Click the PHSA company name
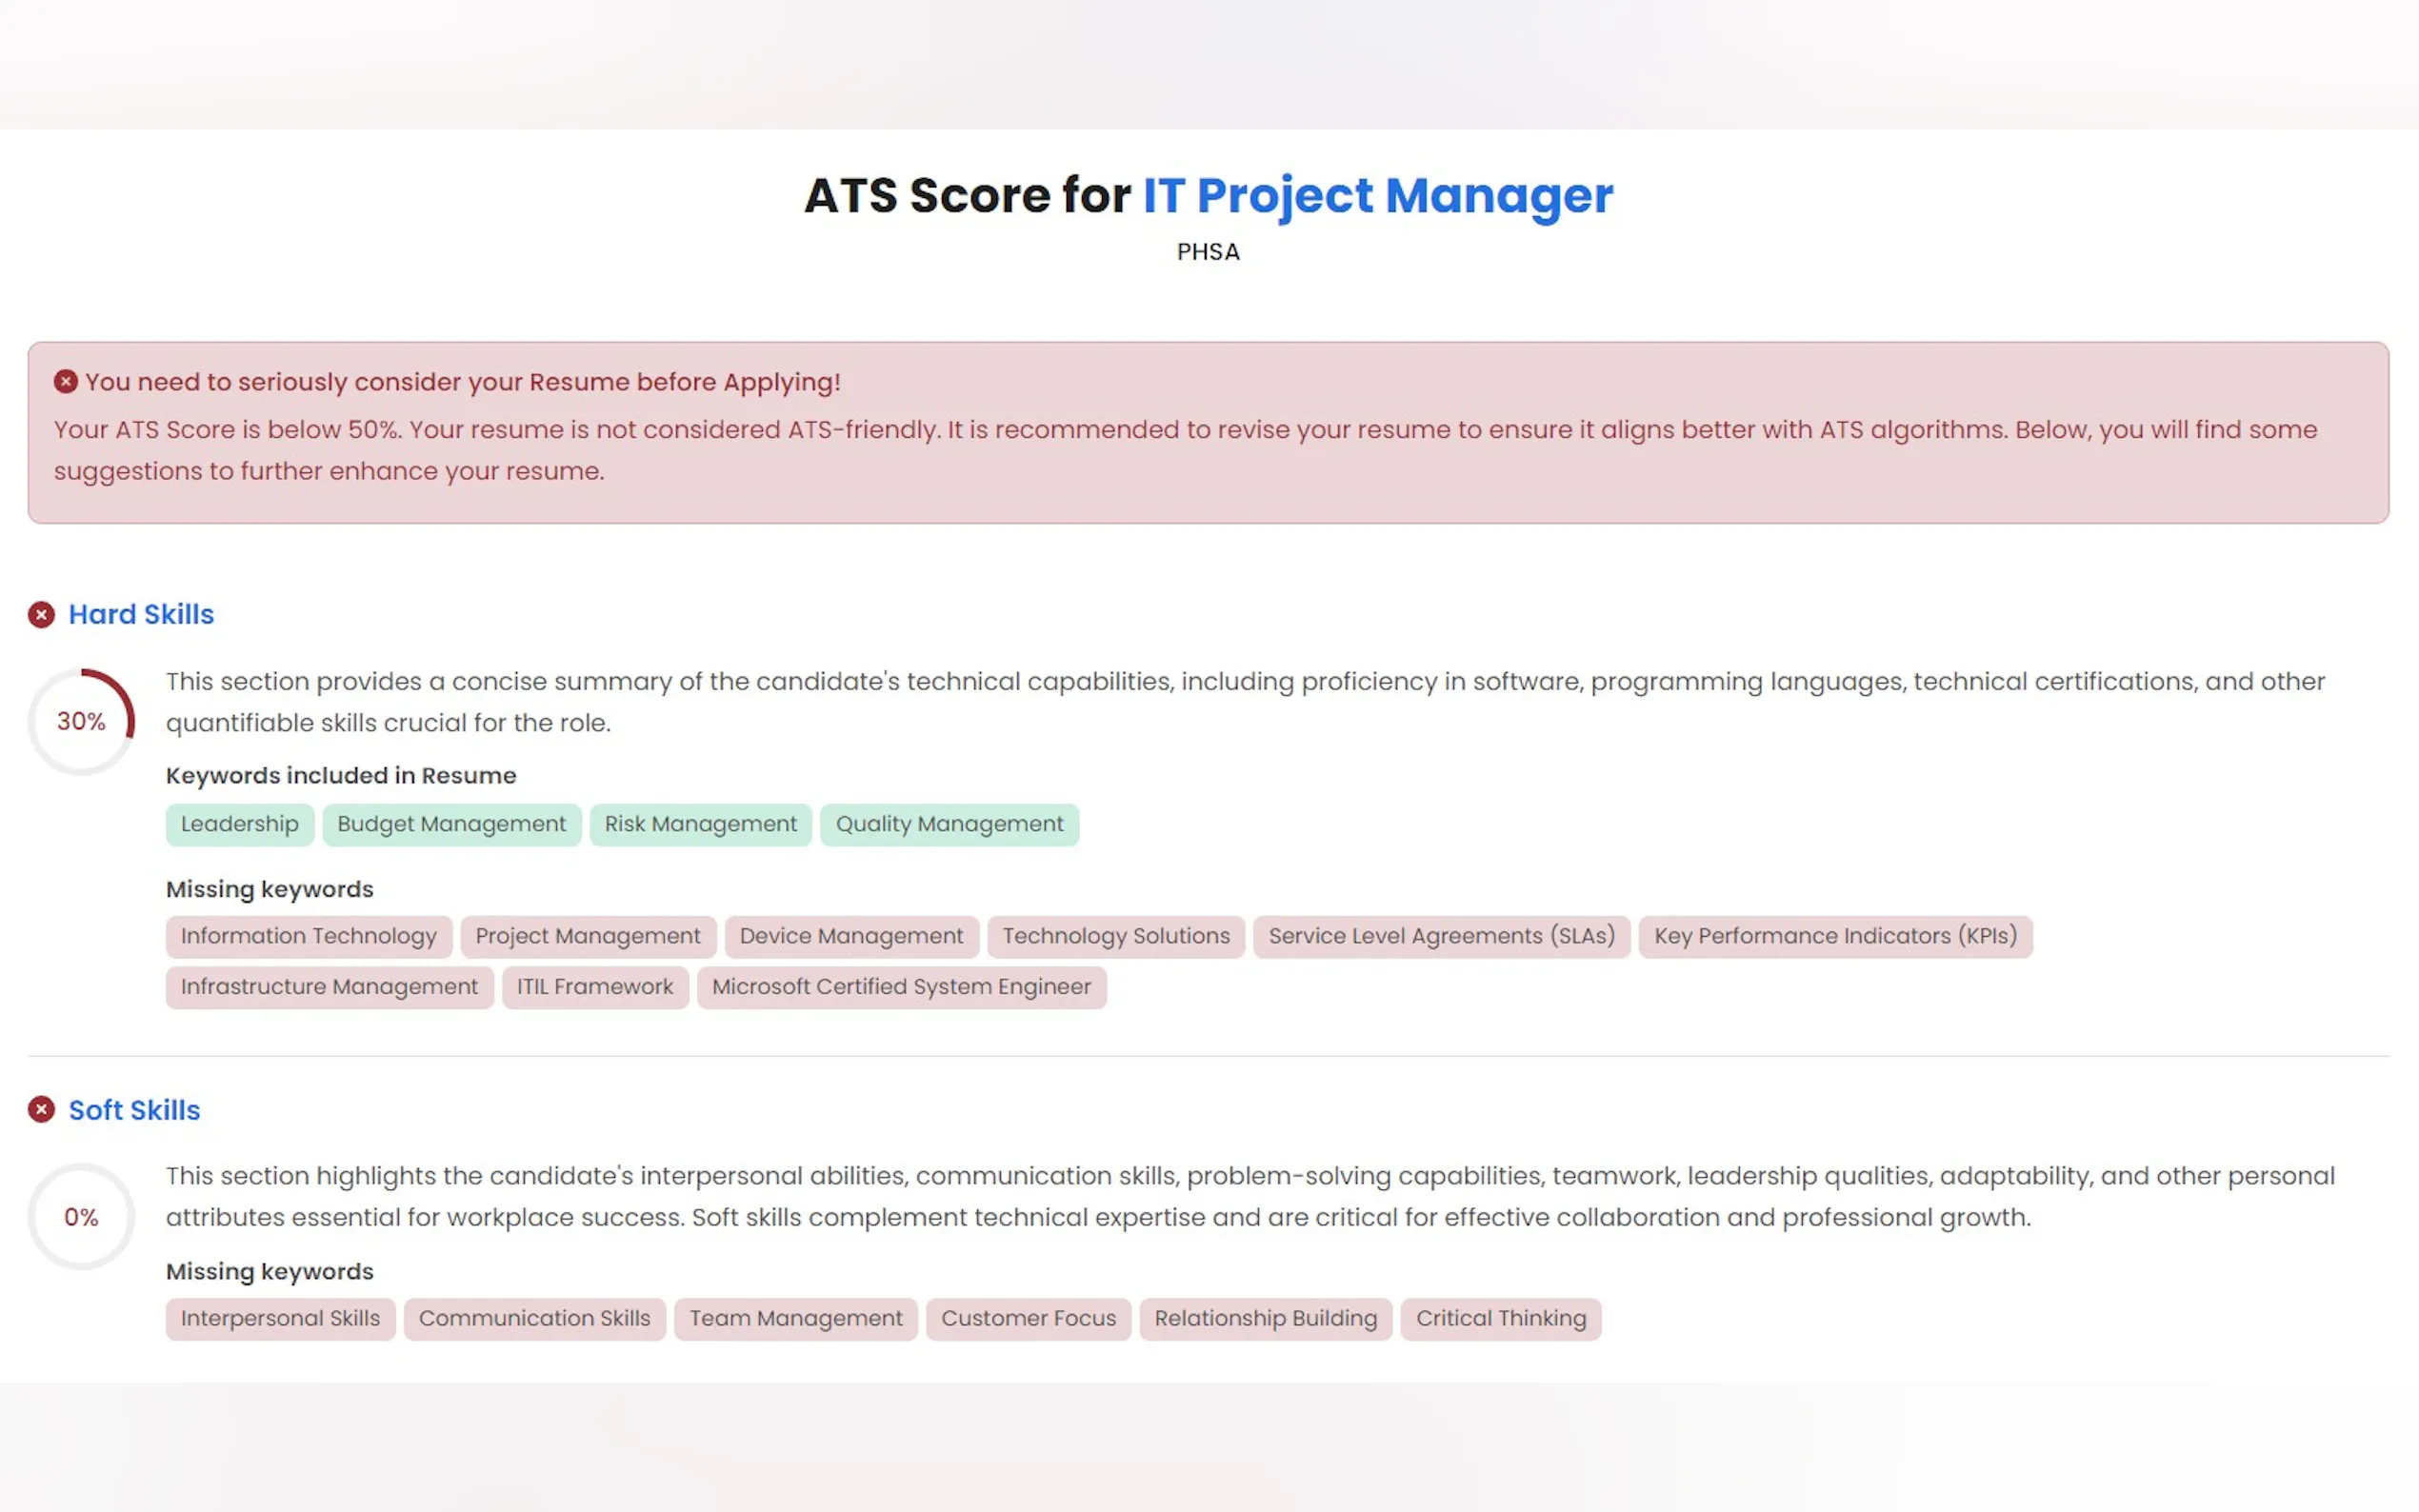This screenshot has width=2419, height=1512. (1208, 252)
